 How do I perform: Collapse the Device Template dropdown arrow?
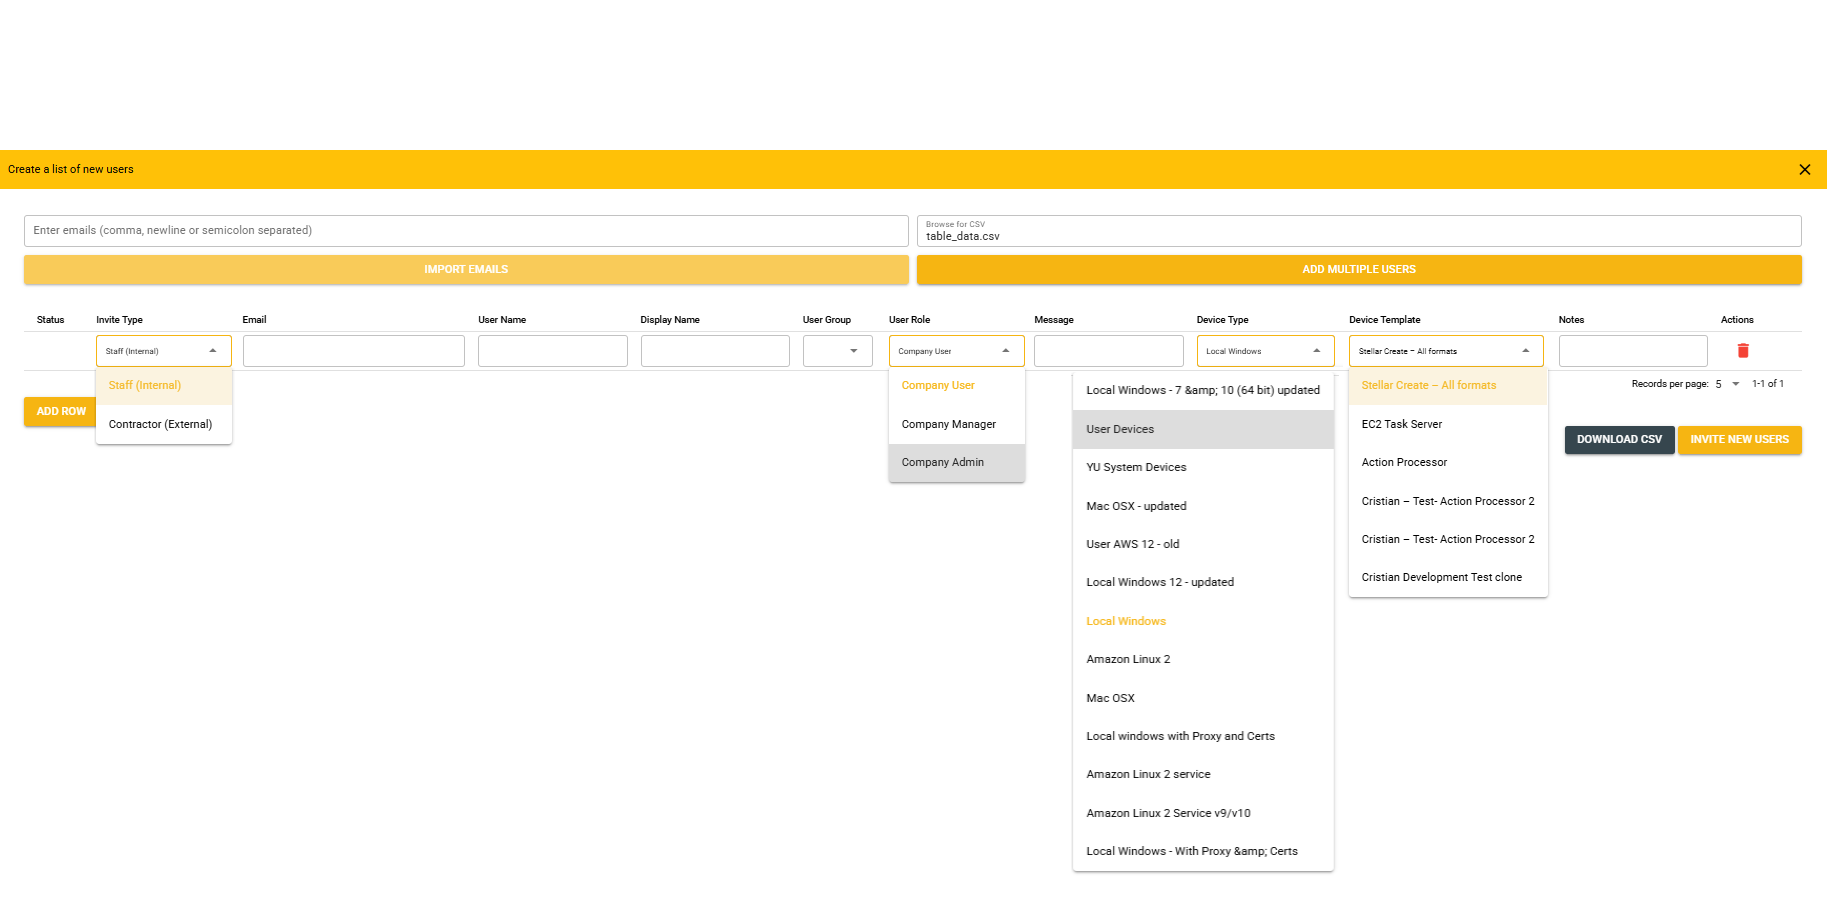1525,351
